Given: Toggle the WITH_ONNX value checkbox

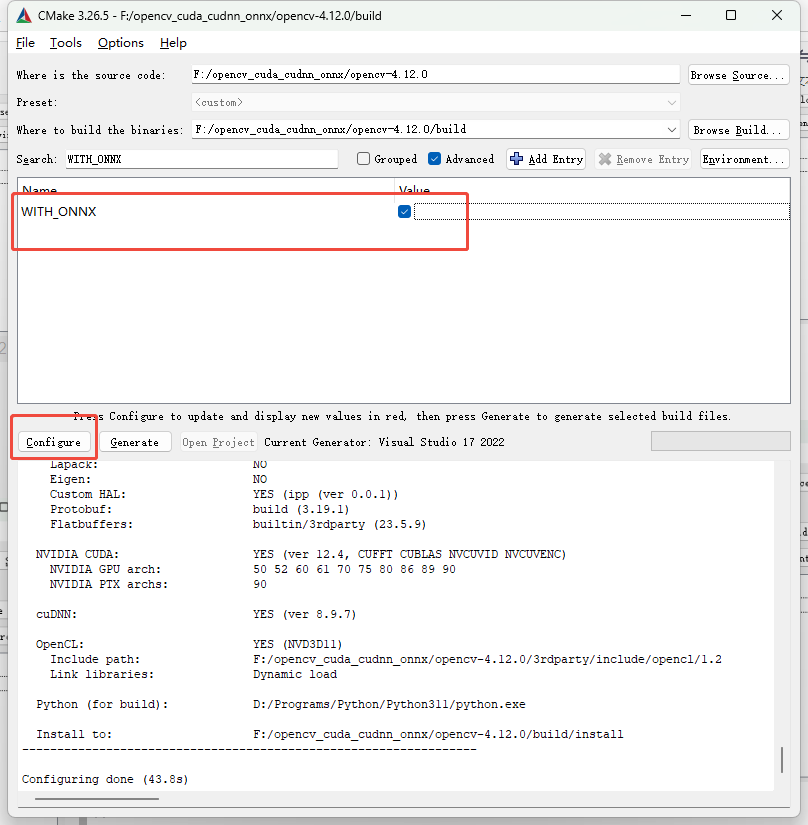Looking at the screenshot, I should click(404, 211).
